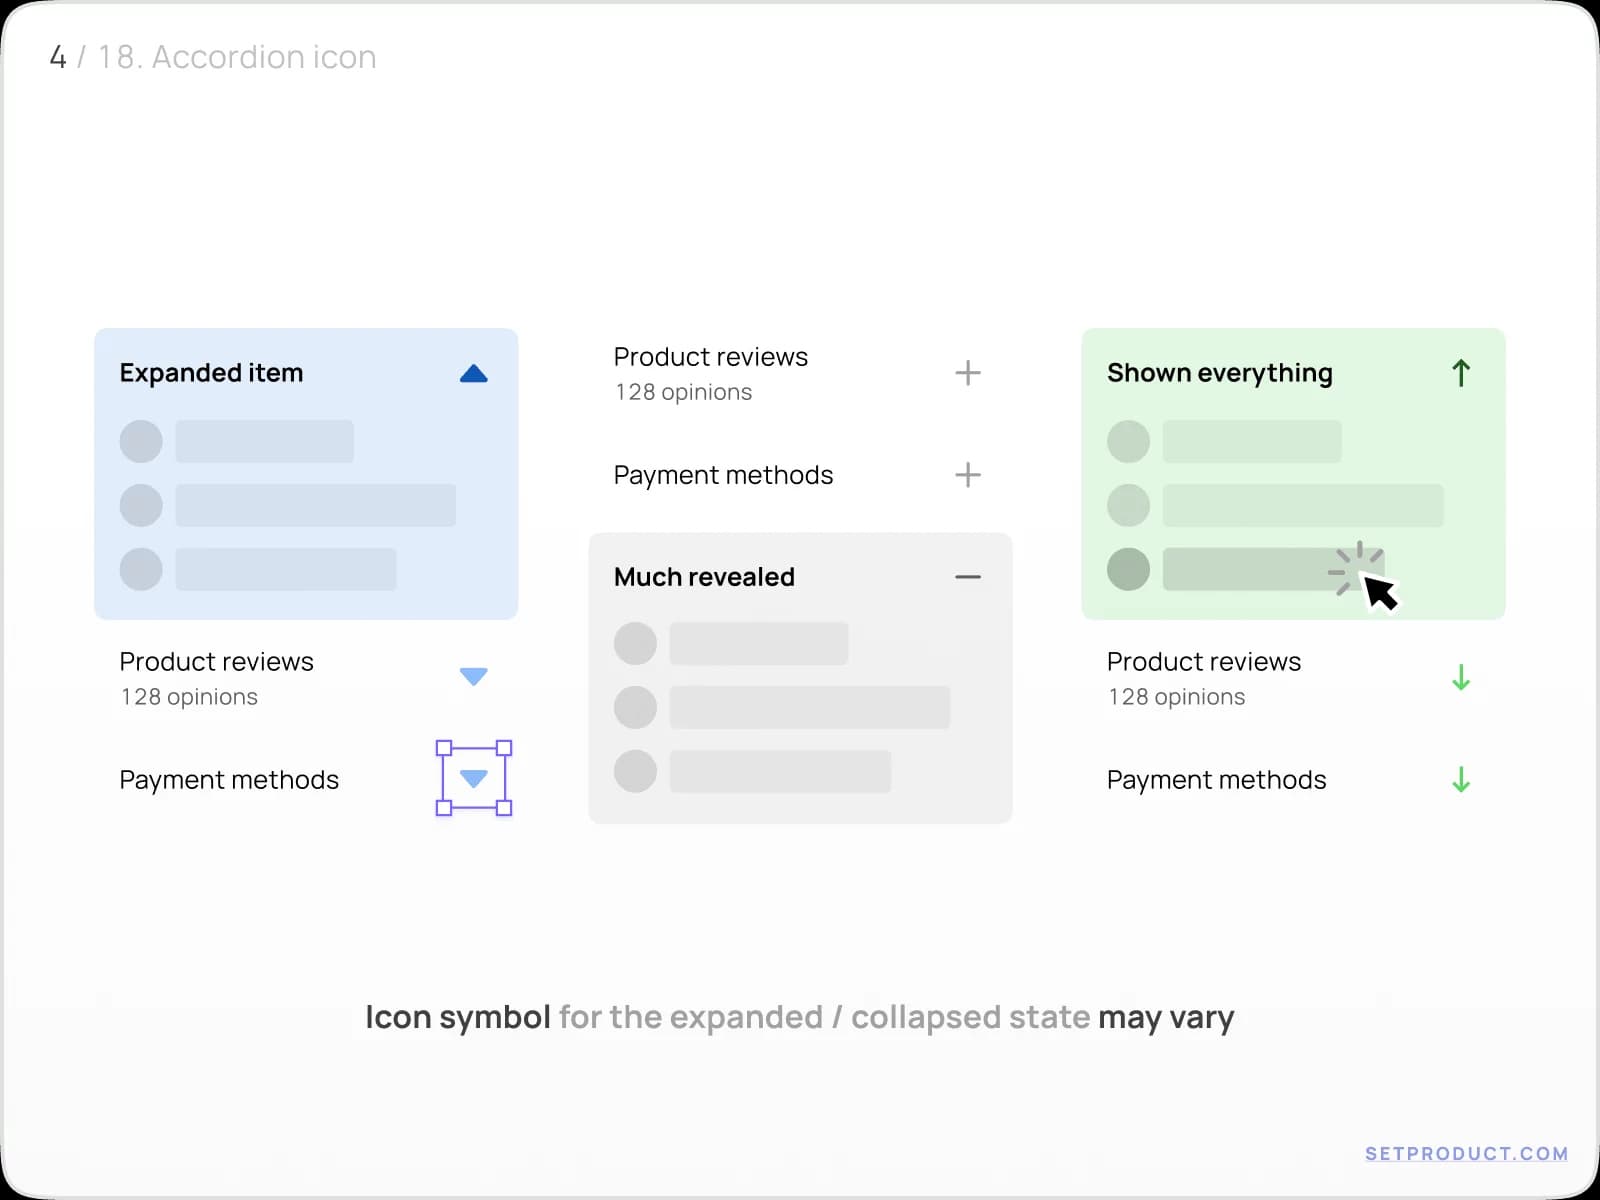Image resolution: width=1600 pixels, height=1200 pixels.
Task: Collapse Much revealed using the minus icon
Action: [x=967, y=577]
